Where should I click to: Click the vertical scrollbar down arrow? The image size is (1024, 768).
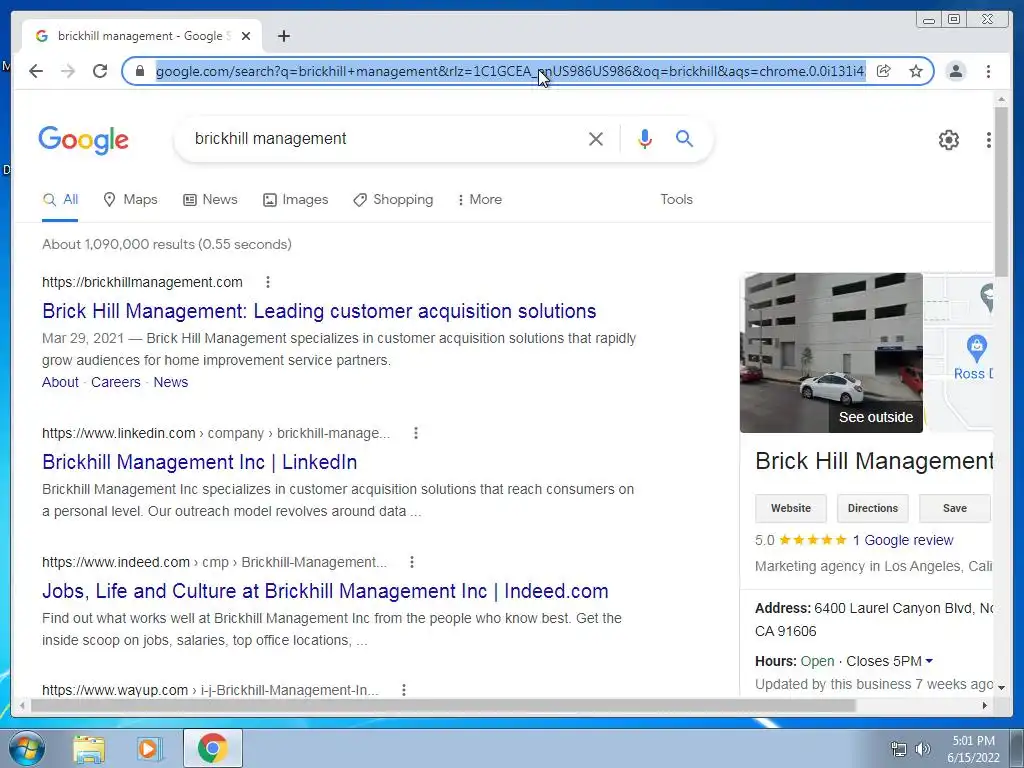[1001, 687]
